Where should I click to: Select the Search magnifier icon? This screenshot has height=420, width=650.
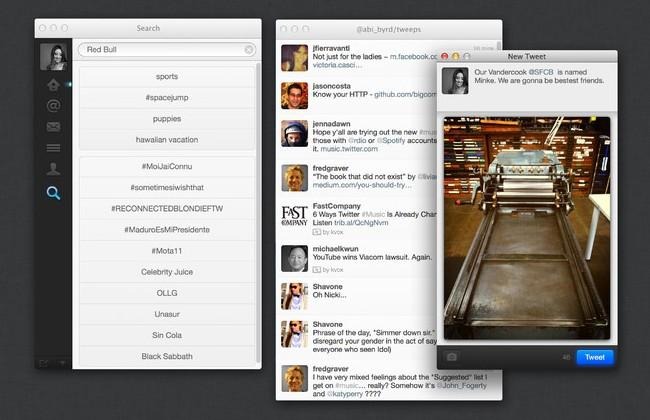(x=53, y=193)
